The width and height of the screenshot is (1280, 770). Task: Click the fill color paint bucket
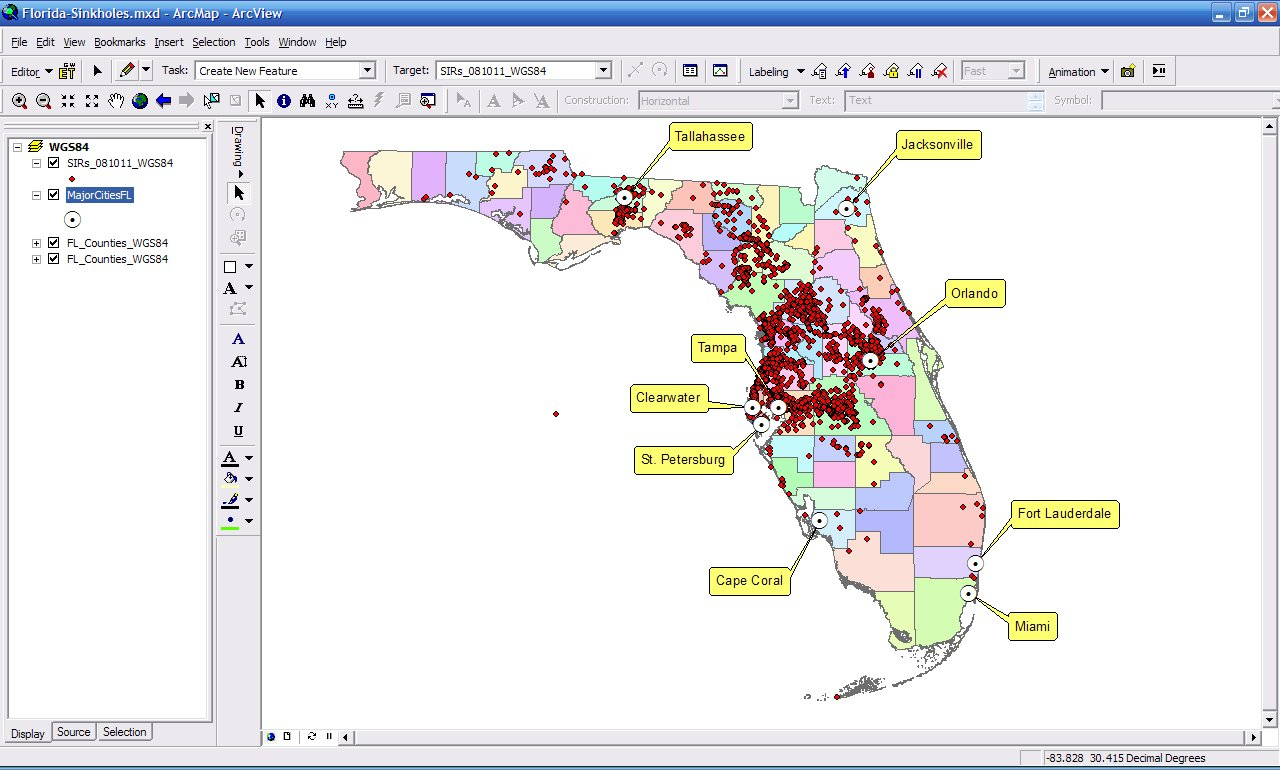pos(230,479)
